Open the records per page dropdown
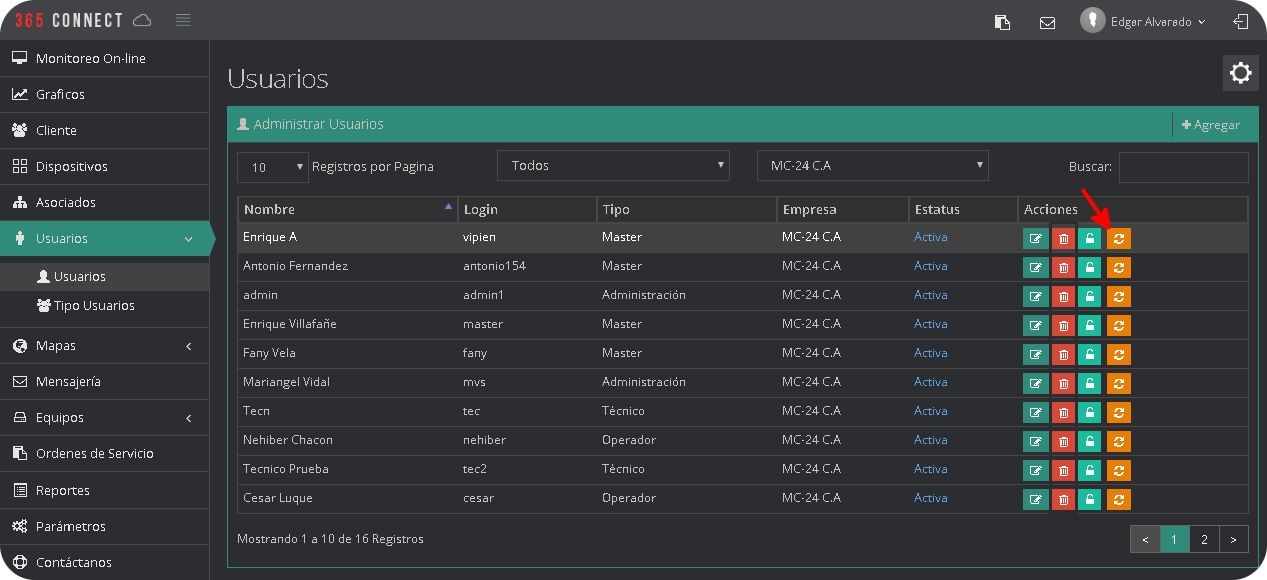Image resolution: width=1267 pixels, height=580 pixels. coord(273,167)
